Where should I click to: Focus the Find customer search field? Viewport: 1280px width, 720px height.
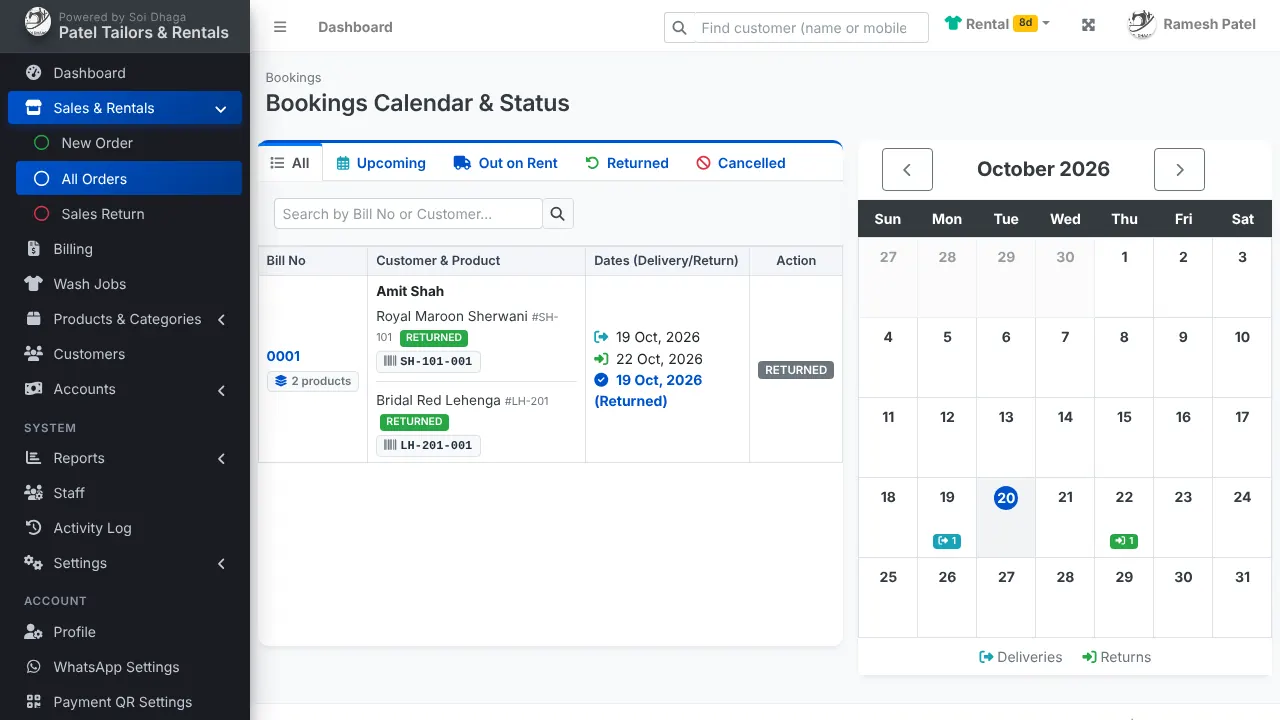[796, 28]
